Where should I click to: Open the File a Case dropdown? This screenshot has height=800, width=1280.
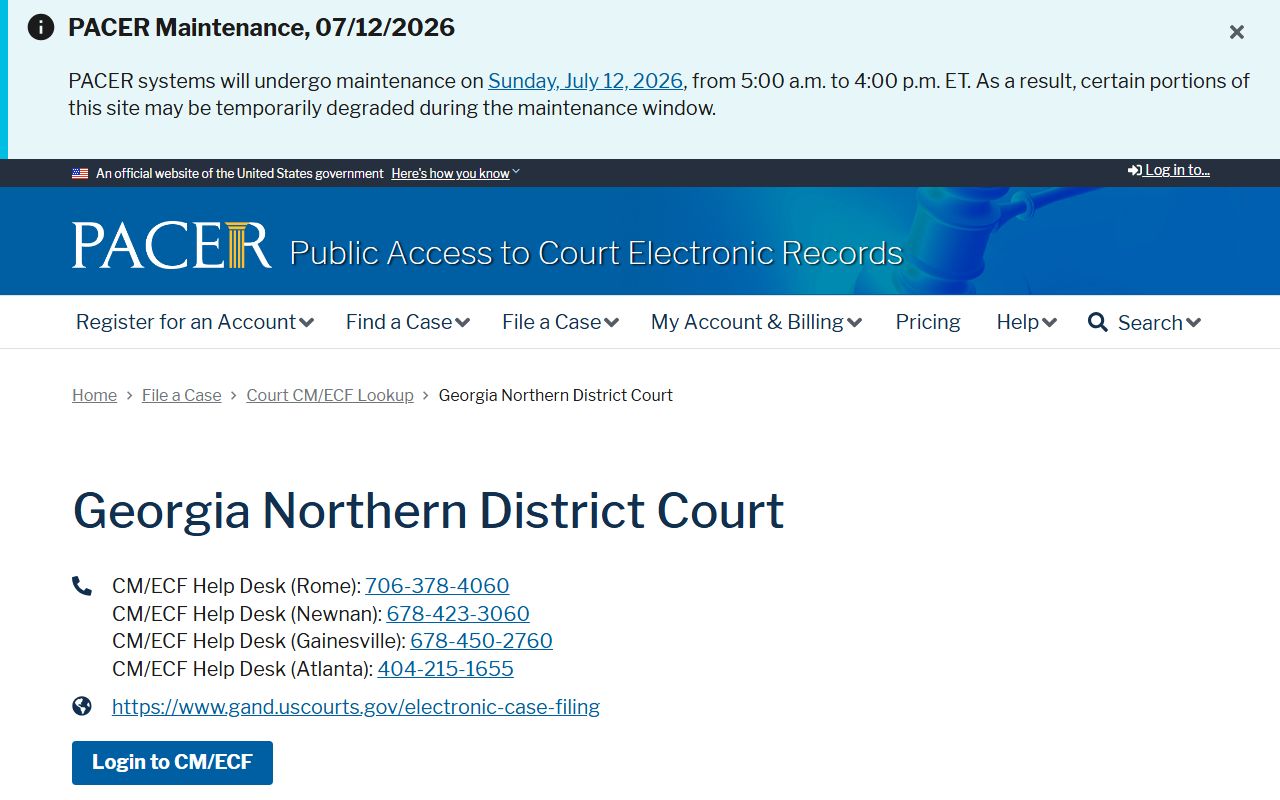561,322
